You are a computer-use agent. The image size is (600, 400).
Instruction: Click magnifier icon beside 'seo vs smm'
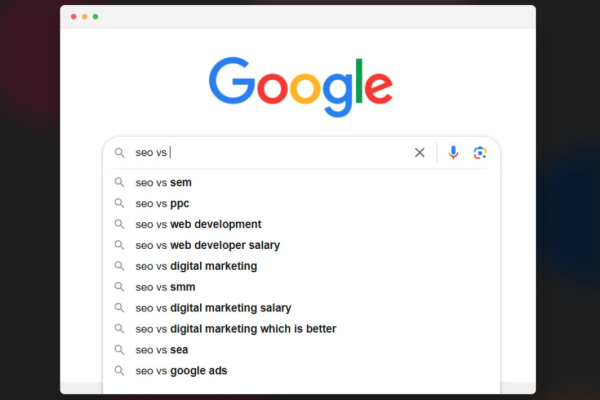[x=119, y=287]
